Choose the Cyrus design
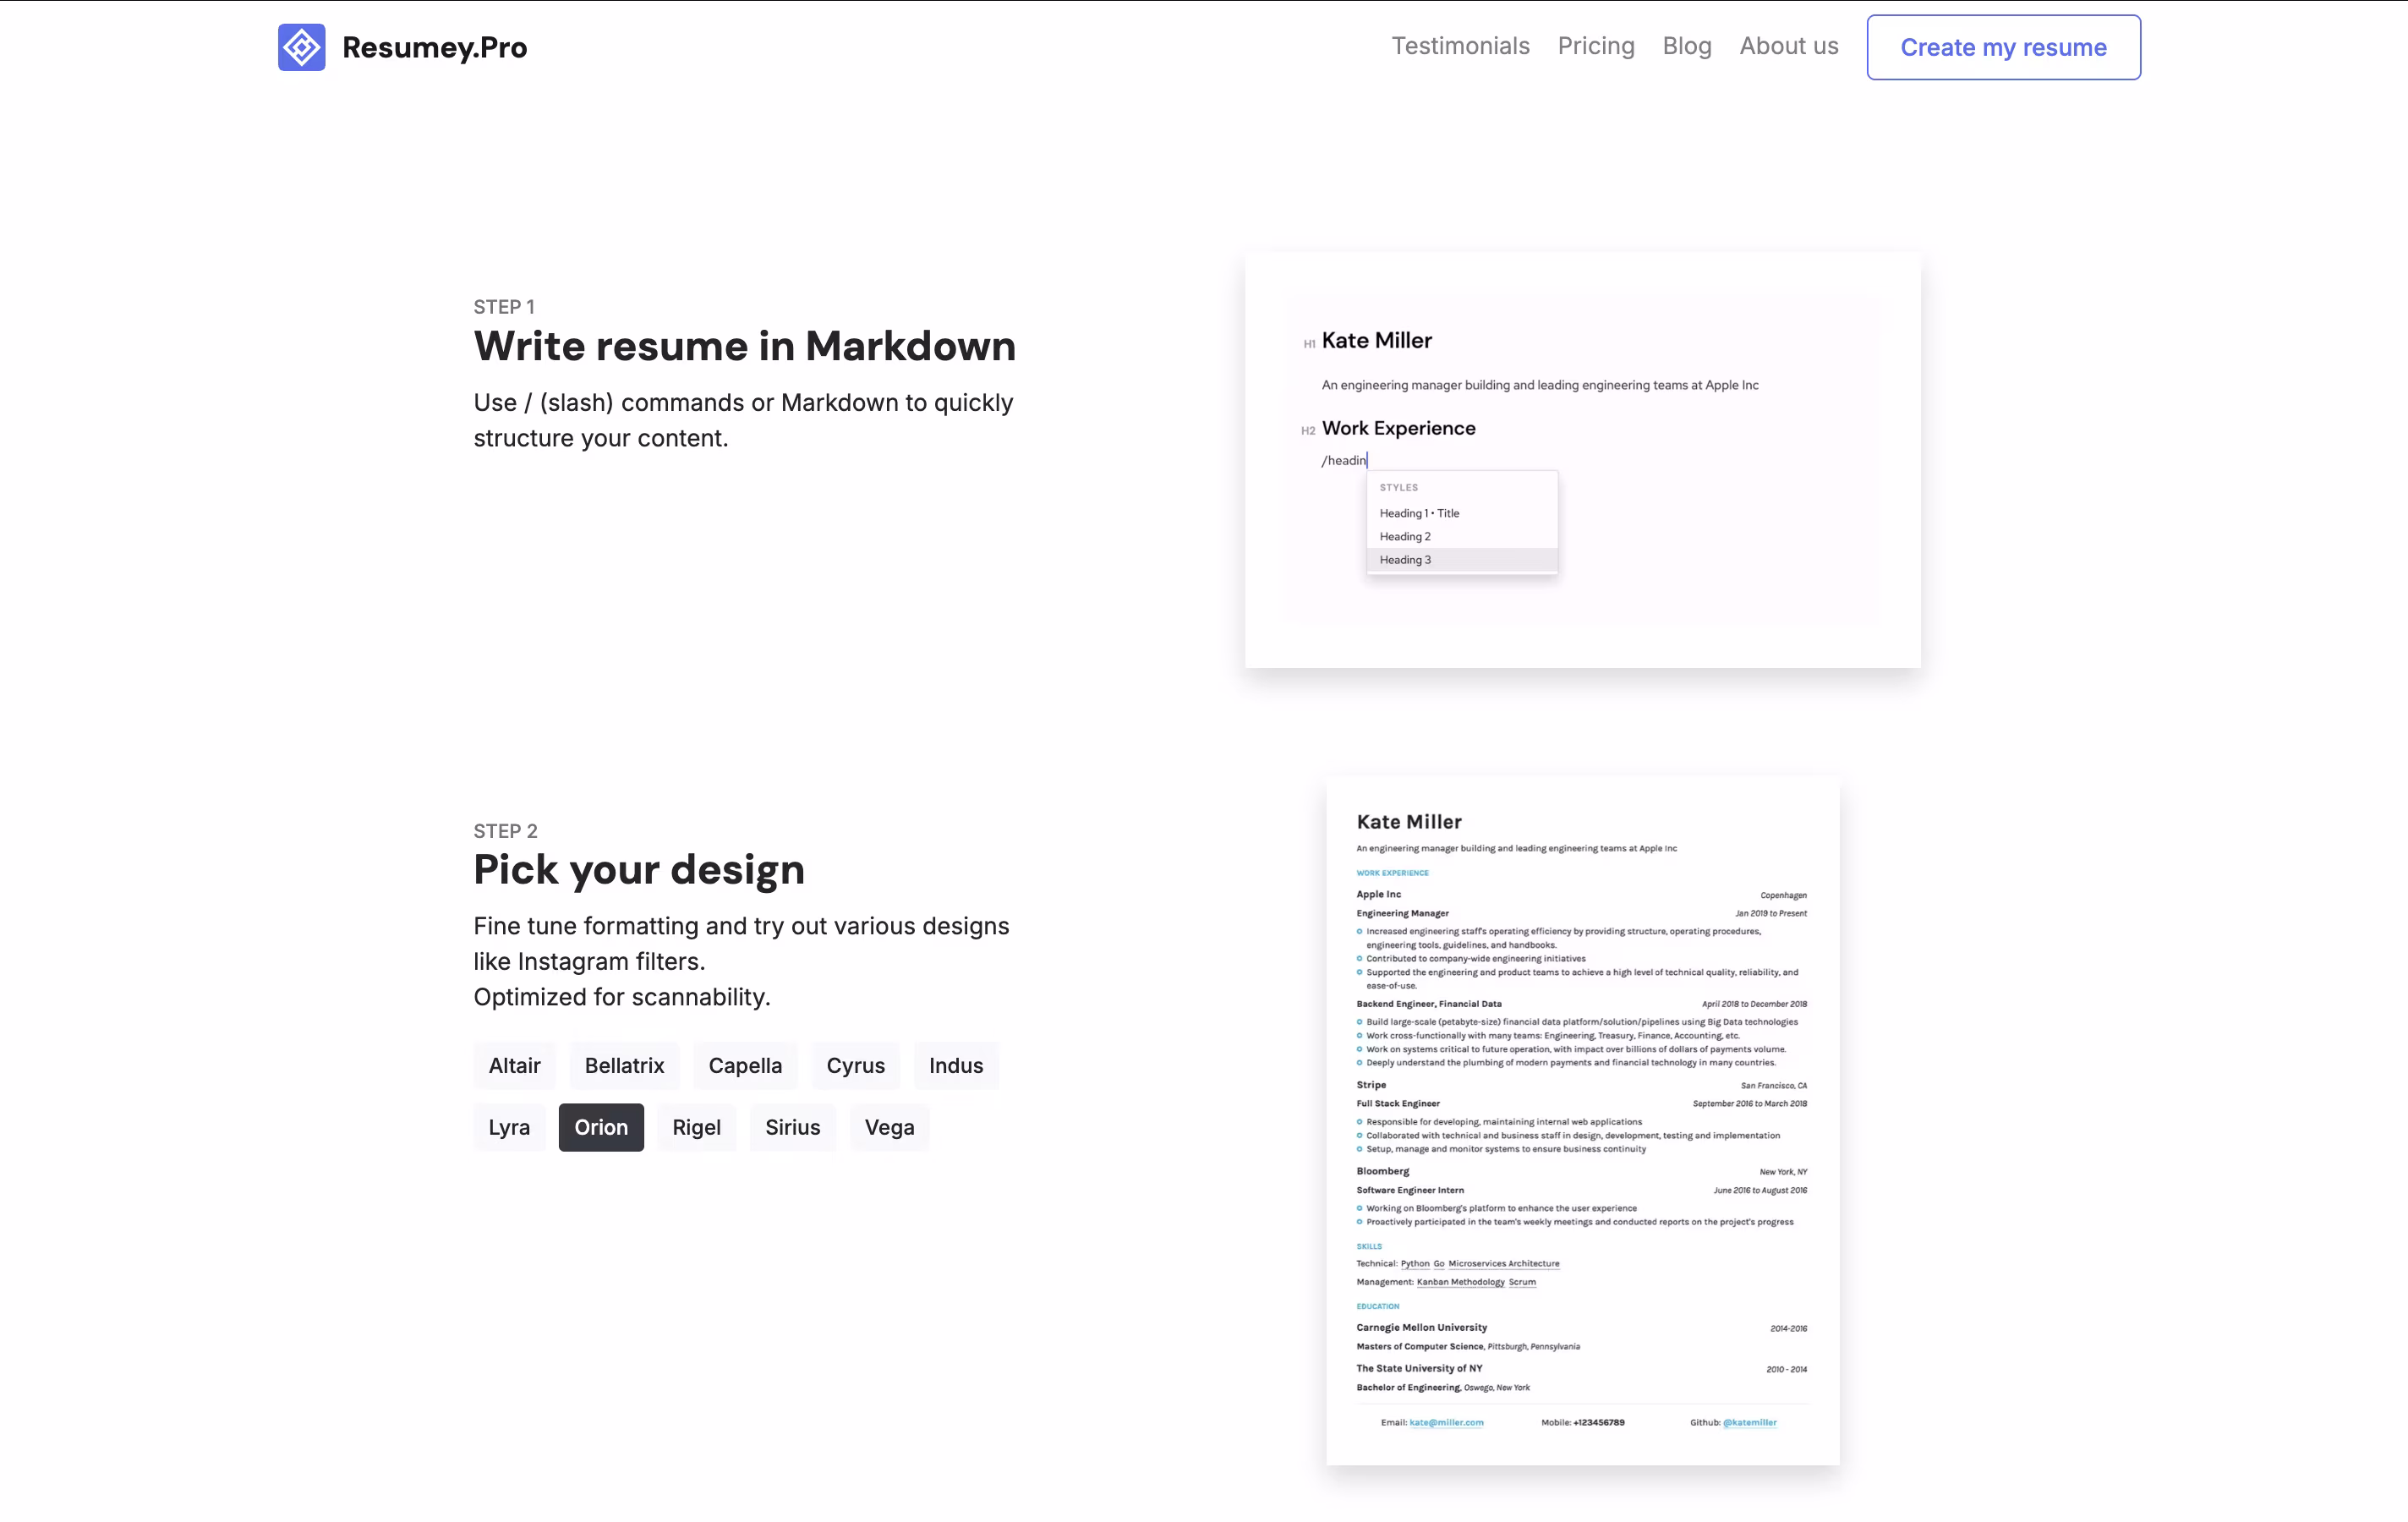The image size is (2408, 1522). (x=855, y=1065)
